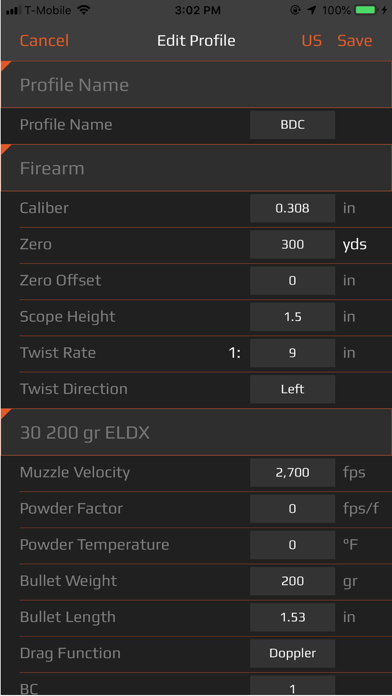Tap Cancel to discard profile edits
The width and height of the screenshot is (392, 696).
pos(44,41)
